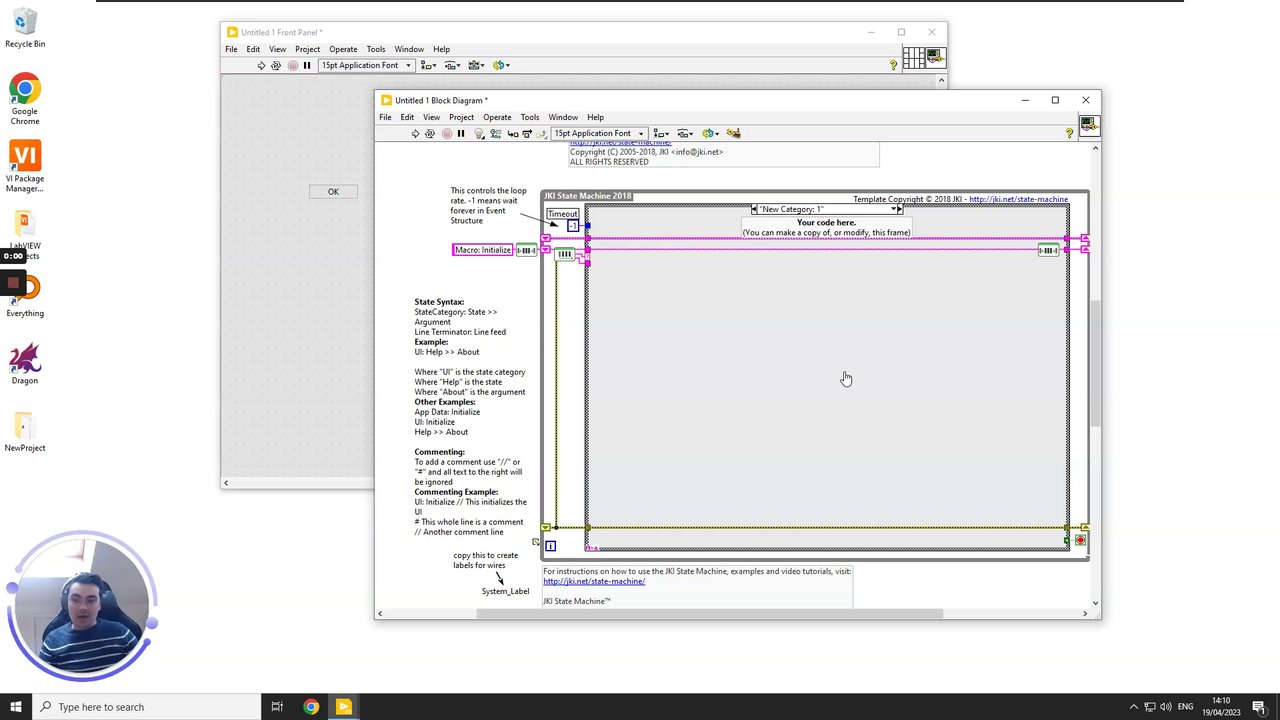
Task: Select previous case in case structure selector
Action: pos(754,209)
